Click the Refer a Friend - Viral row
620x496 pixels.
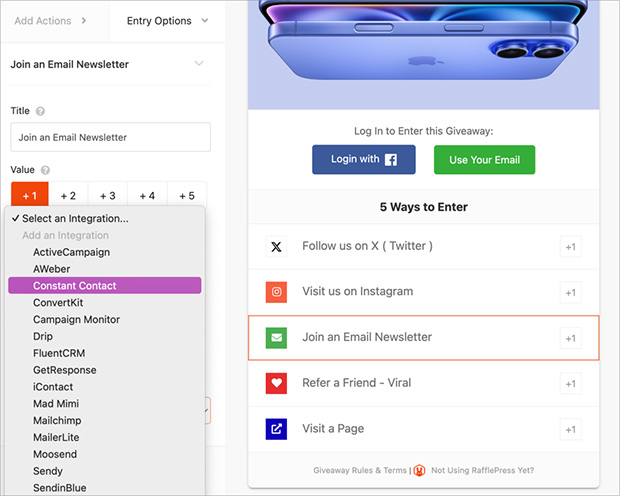point(423,383)
